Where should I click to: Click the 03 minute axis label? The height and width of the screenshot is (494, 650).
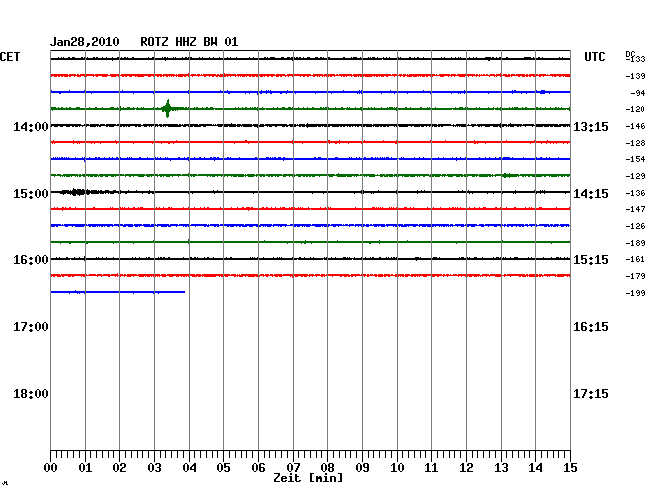pyautogui.click(x=154, y=468)
